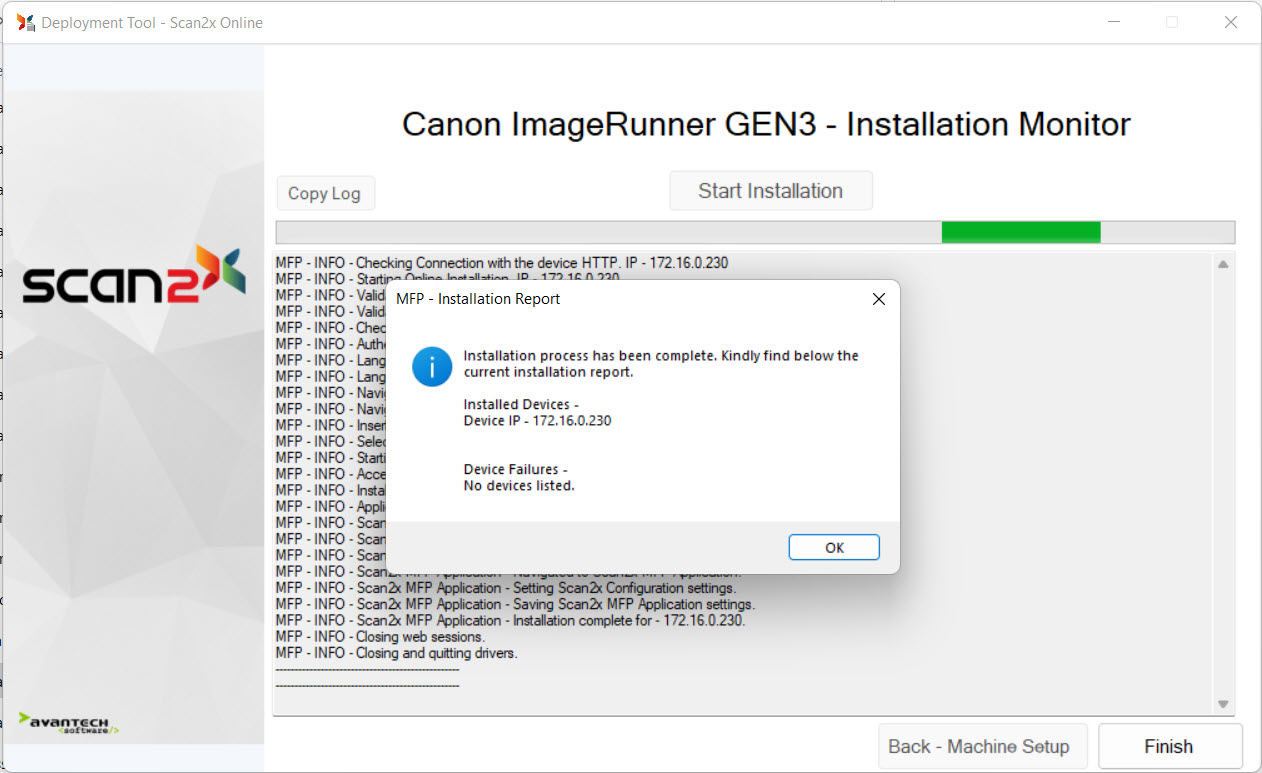Select the 'Checking Connection with the device' log line

click(501, 263)
